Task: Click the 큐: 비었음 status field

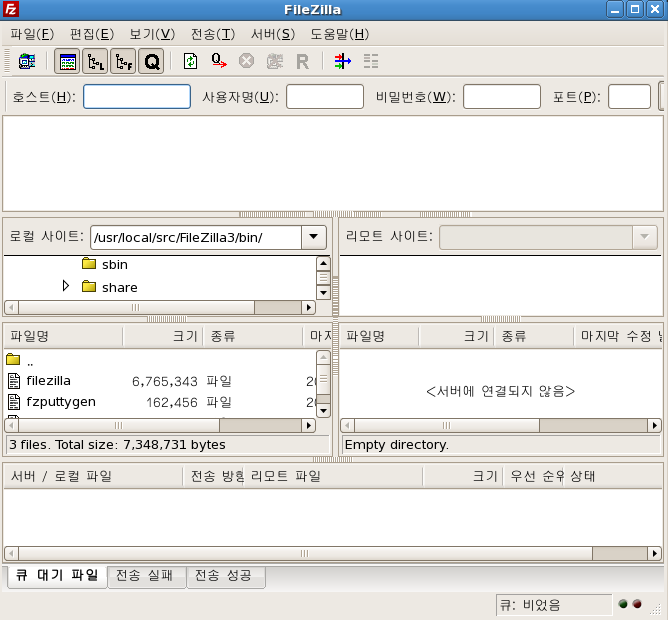Action: pyautogui.click(x=554, y=605)
